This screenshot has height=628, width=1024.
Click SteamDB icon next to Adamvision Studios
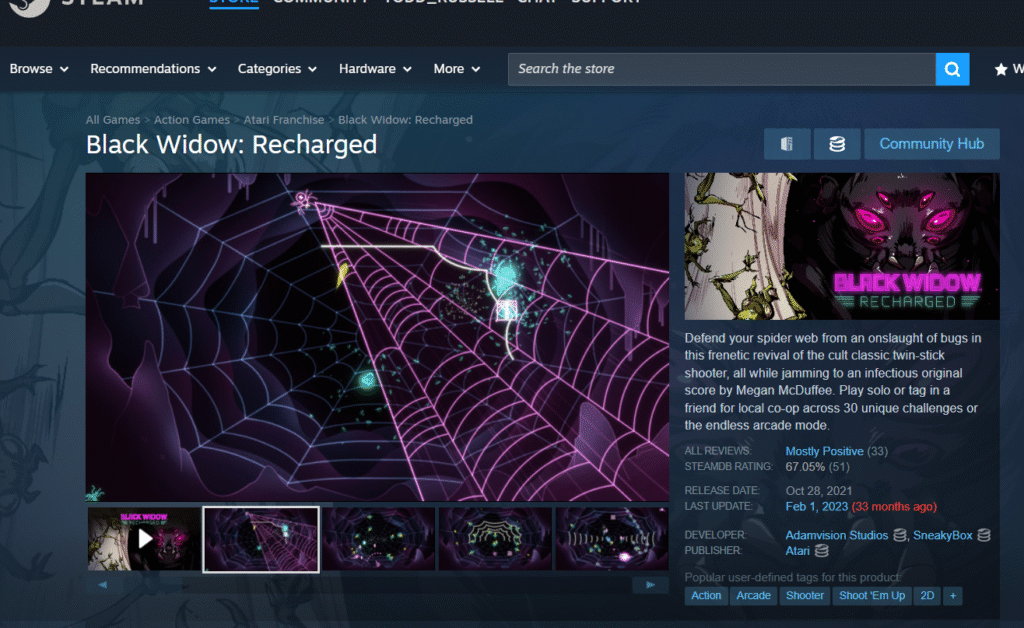coord(900,535)
